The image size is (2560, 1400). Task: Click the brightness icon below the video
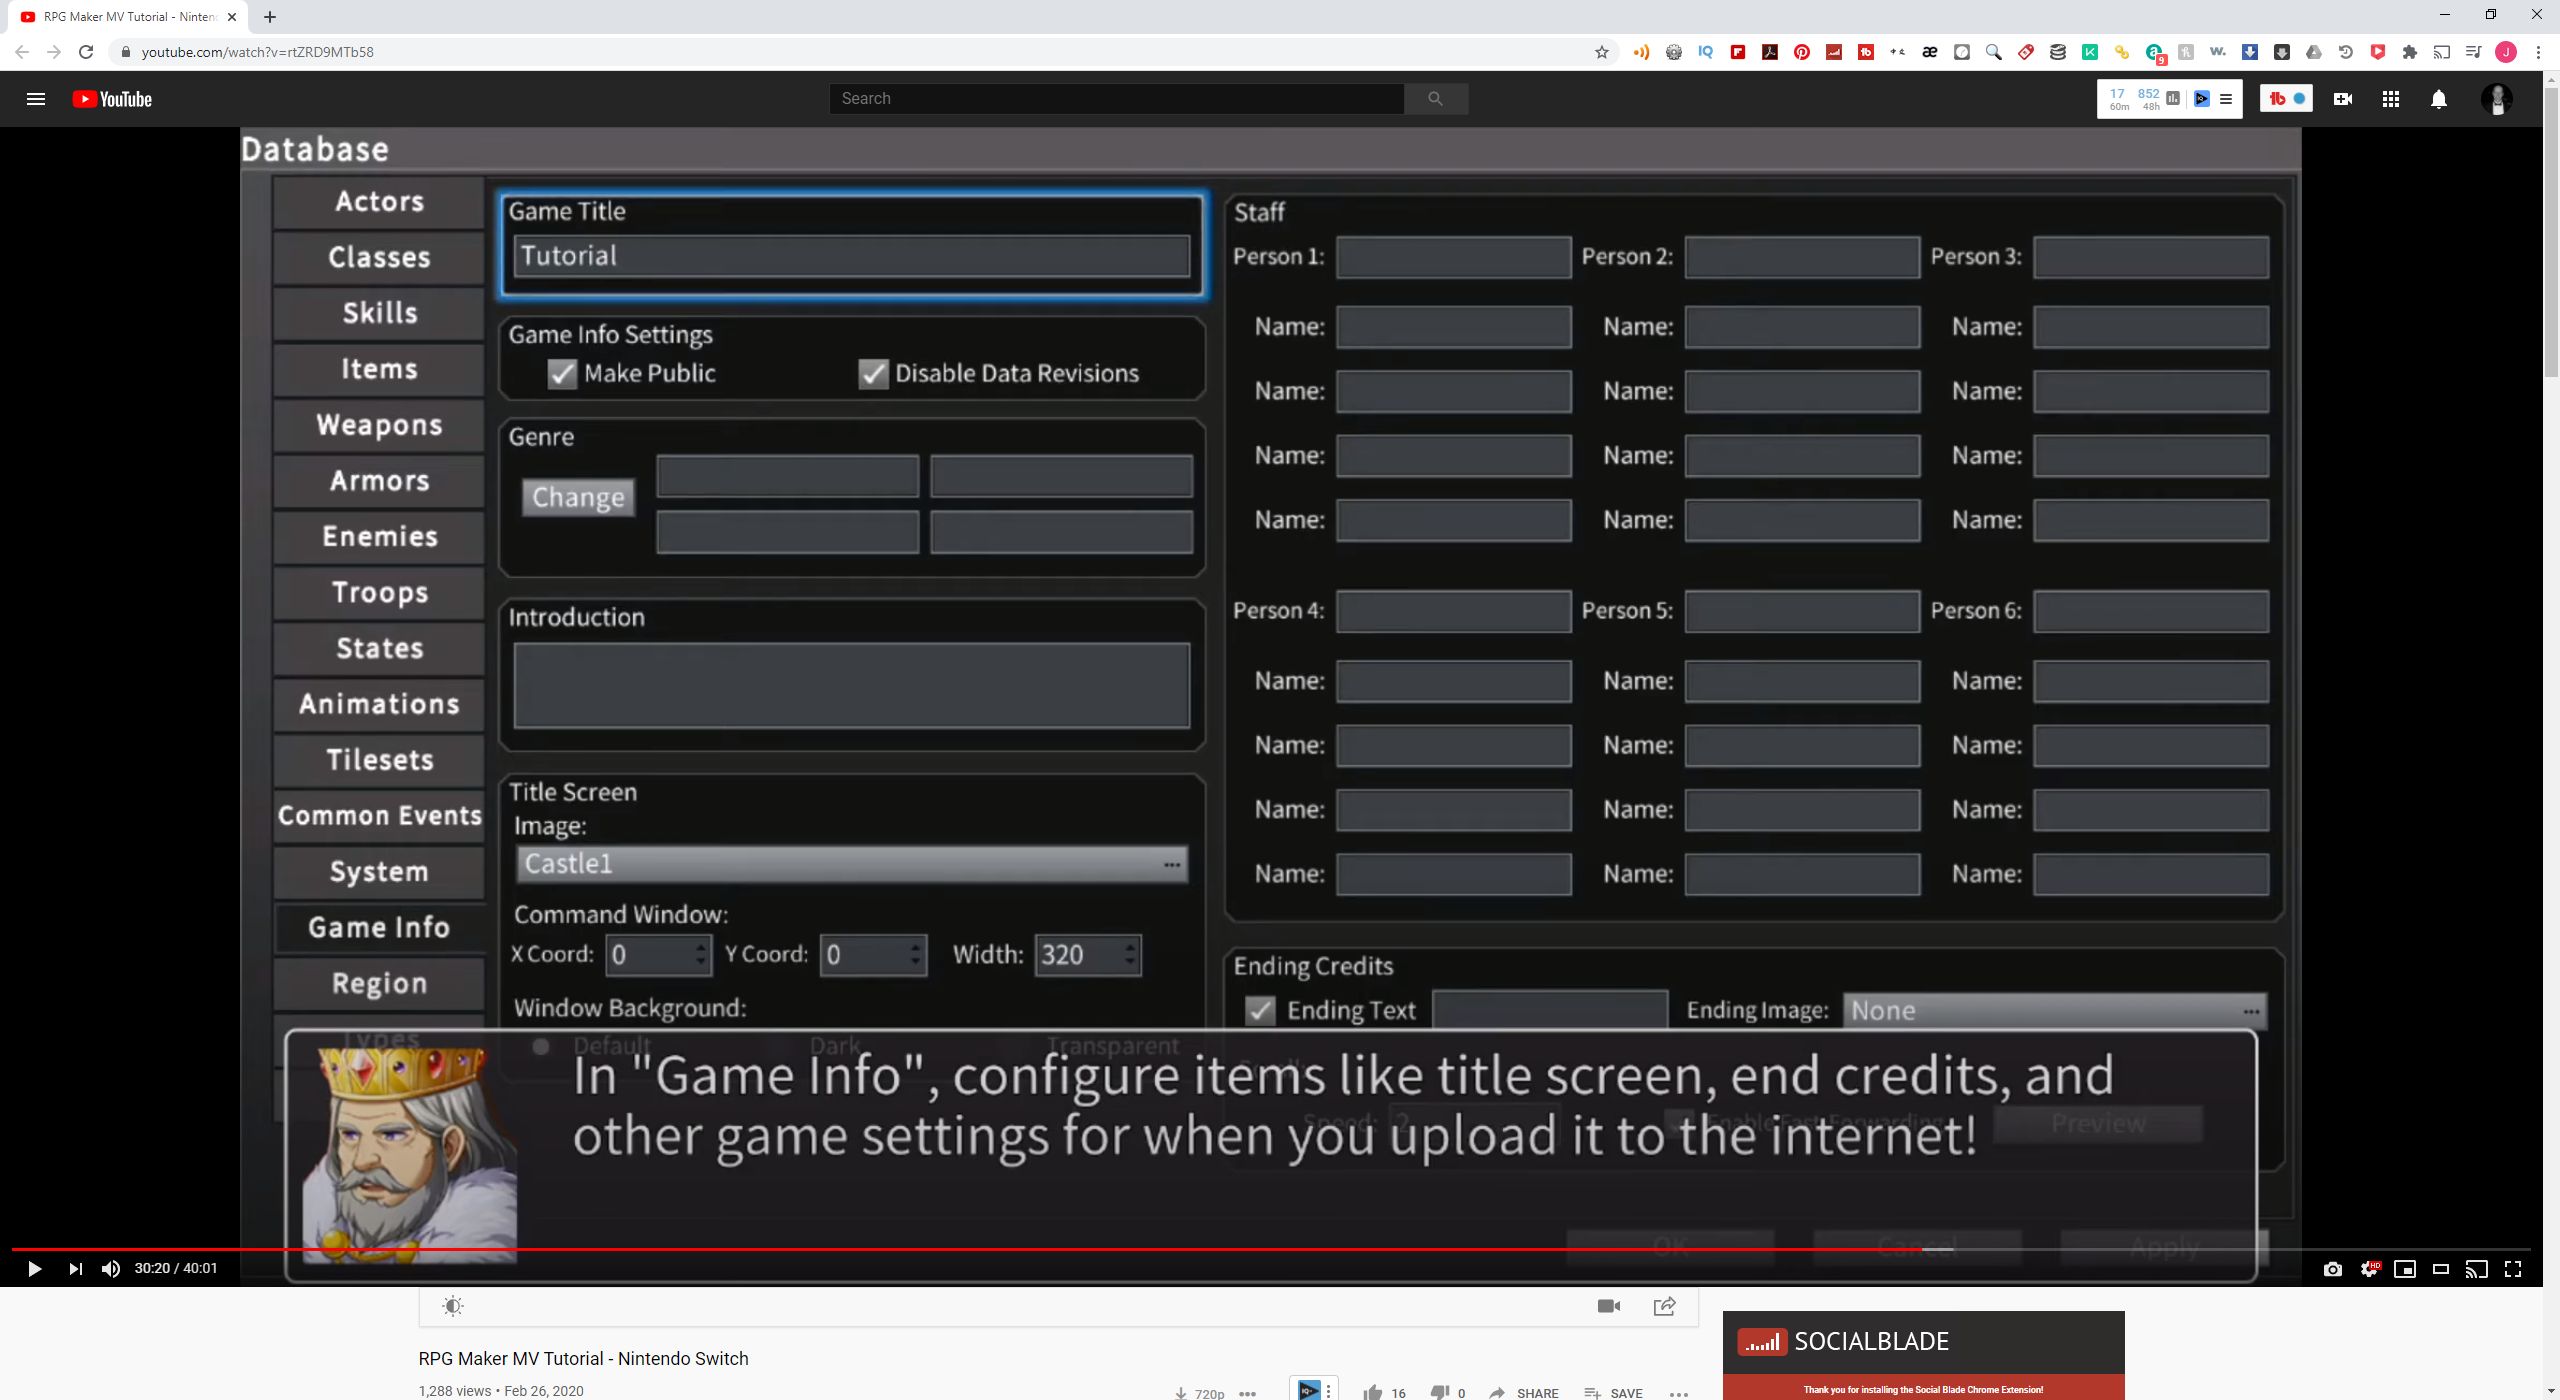tap(453, 1306)
